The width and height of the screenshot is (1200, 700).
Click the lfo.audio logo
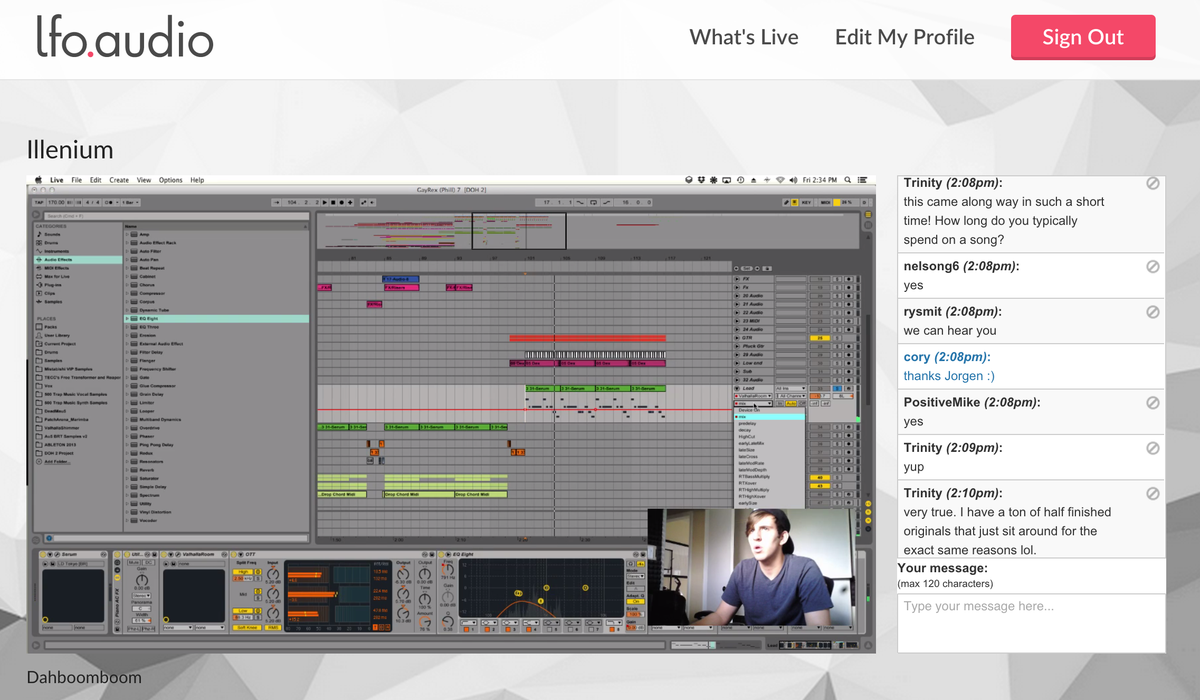(125, 38)
